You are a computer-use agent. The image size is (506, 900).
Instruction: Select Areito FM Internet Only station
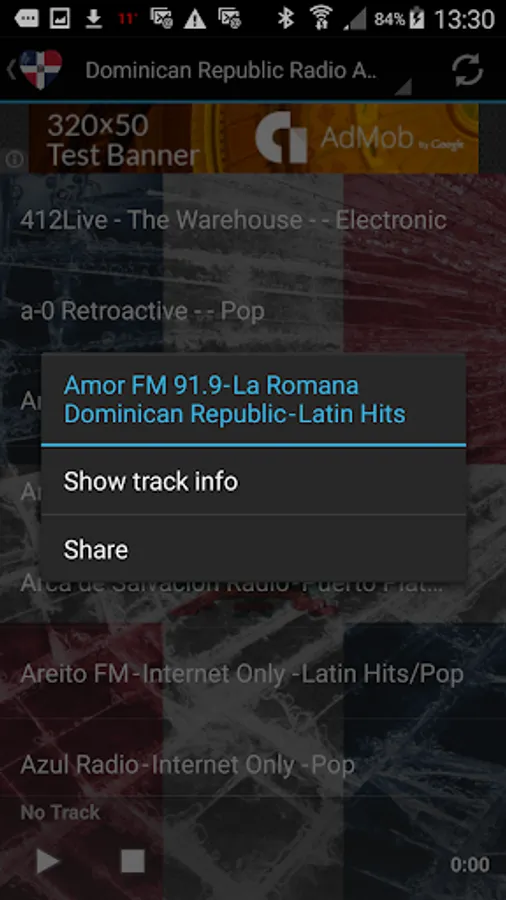[x=253, y=674]
